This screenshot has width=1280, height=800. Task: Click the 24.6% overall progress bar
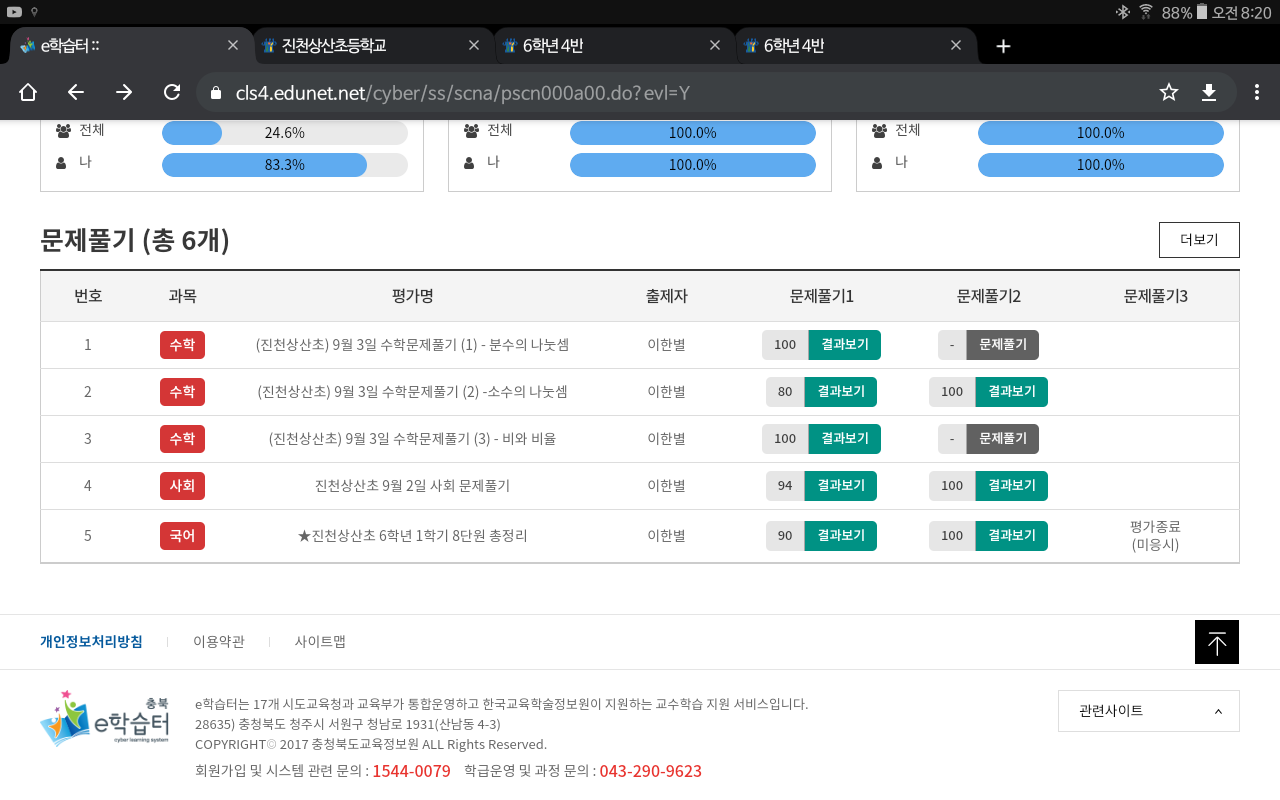(285, 133)
